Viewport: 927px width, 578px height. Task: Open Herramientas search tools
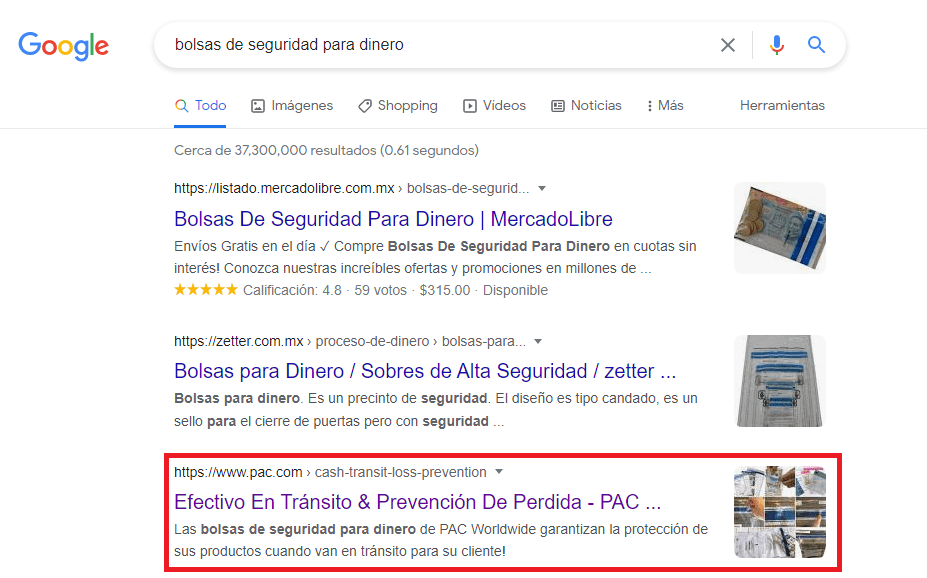[782, 105]
